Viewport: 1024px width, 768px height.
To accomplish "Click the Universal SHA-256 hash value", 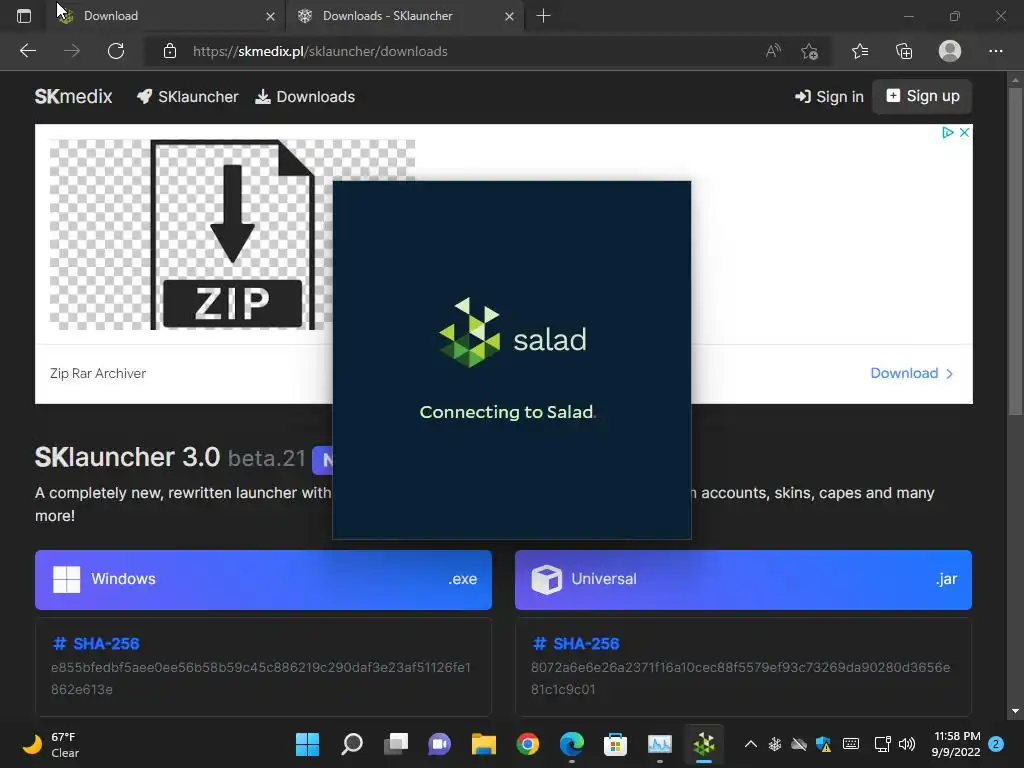I will [x=741, y=678].
